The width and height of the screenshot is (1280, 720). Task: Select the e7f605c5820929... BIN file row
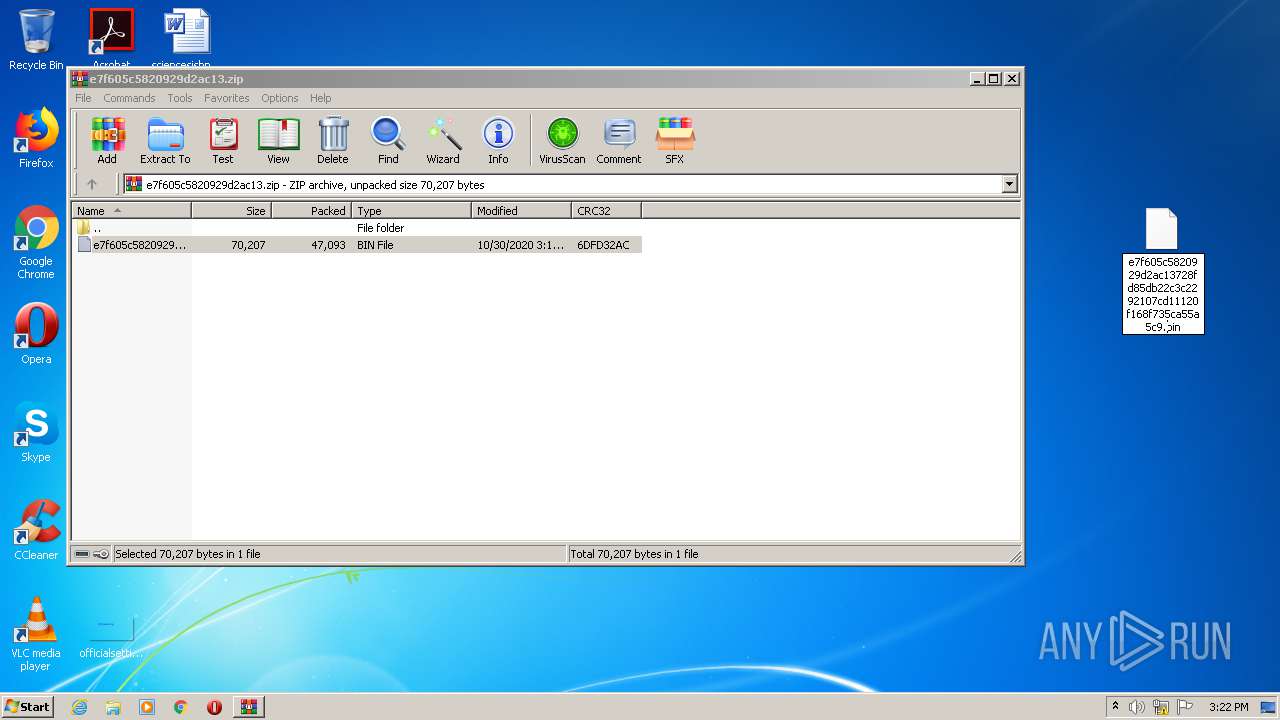pyautogui.click(x=357, y=245)
